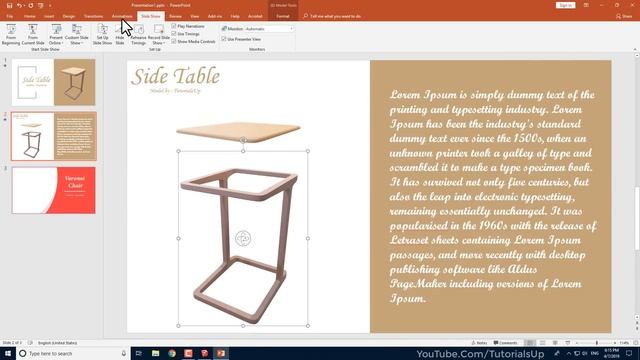This screenshot has width=640, height=360.
Task: Click the zoom slider
Action: click(x=596, y=343)
